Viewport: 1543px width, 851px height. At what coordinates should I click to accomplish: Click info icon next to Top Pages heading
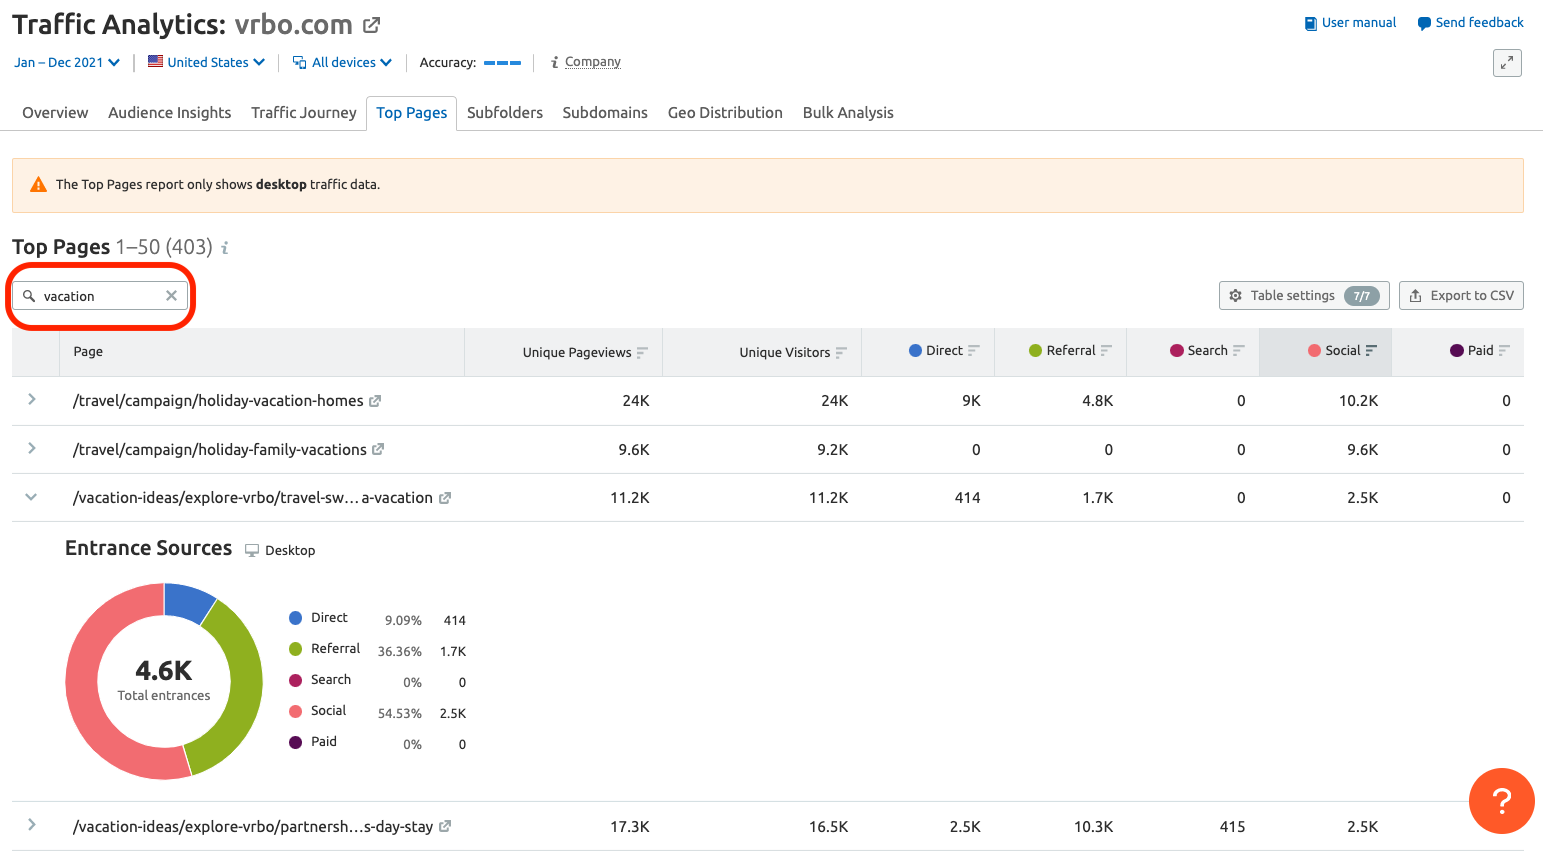click(x=225, y=248)
